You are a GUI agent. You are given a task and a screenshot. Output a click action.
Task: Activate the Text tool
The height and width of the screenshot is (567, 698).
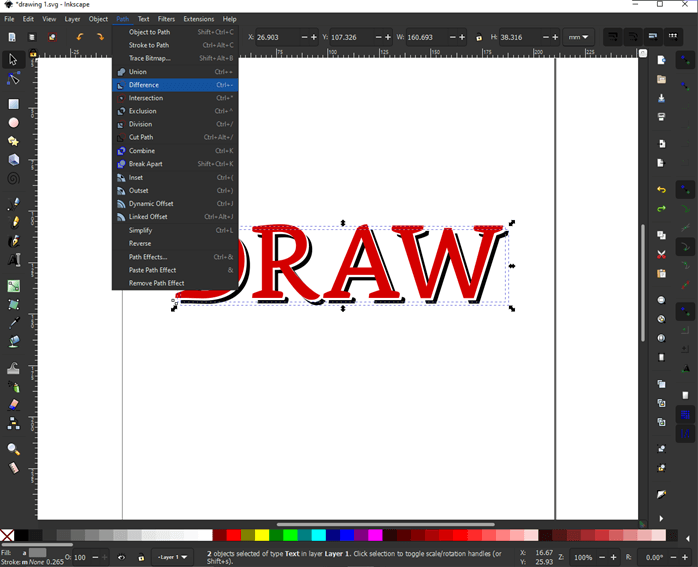(13, 260)
